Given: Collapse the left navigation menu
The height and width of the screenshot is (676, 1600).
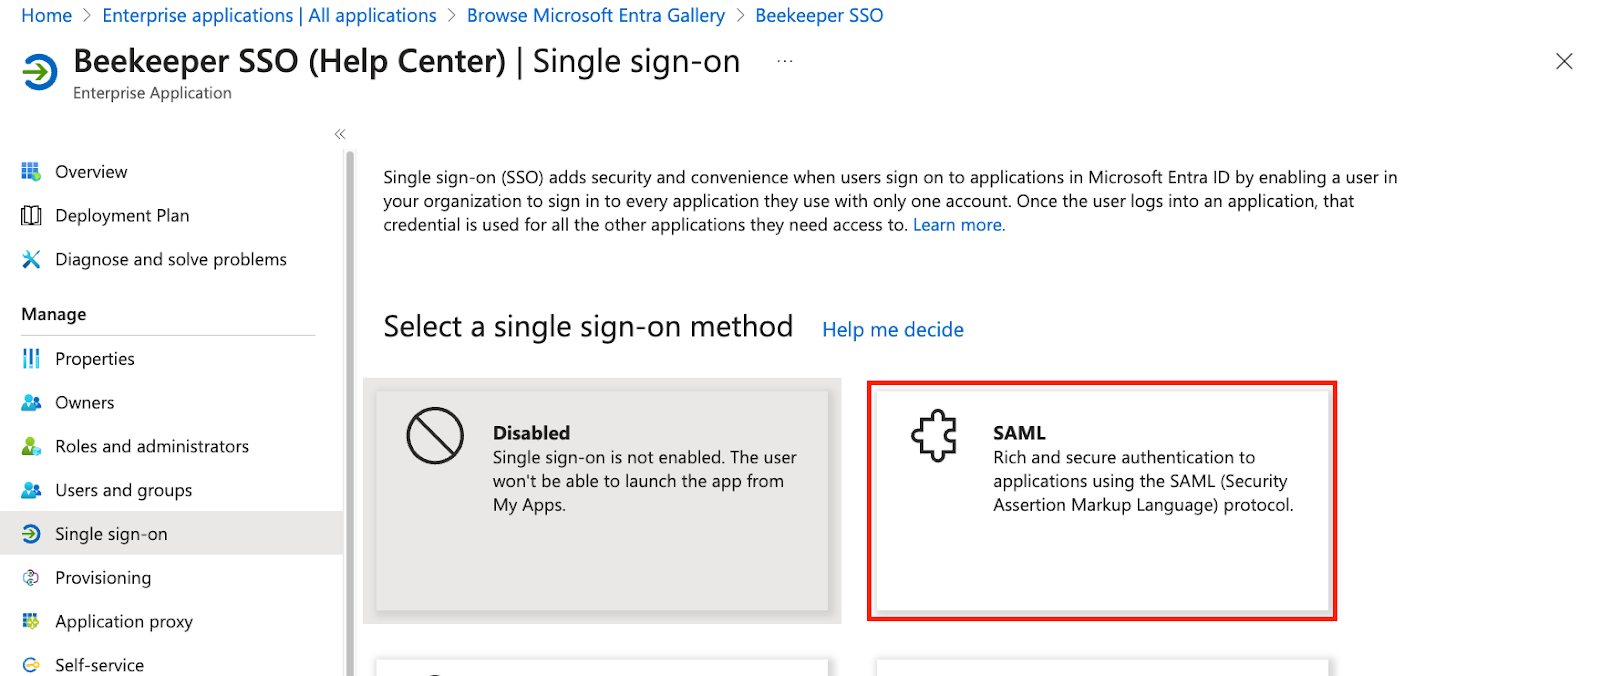Looking at the screenshot, I should pyautogui.click(x=340, y=134).
